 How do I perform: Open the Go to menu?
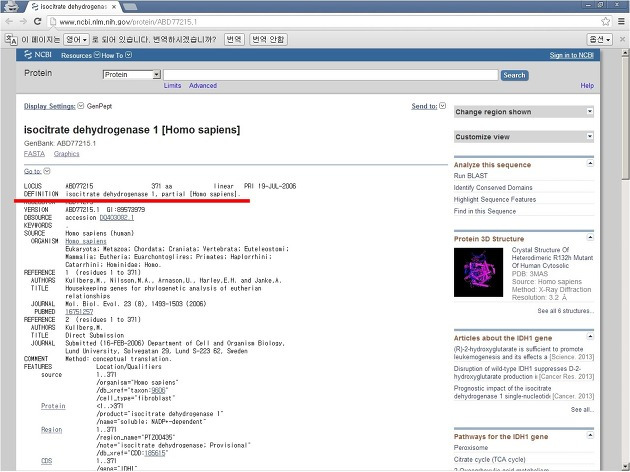37,172
